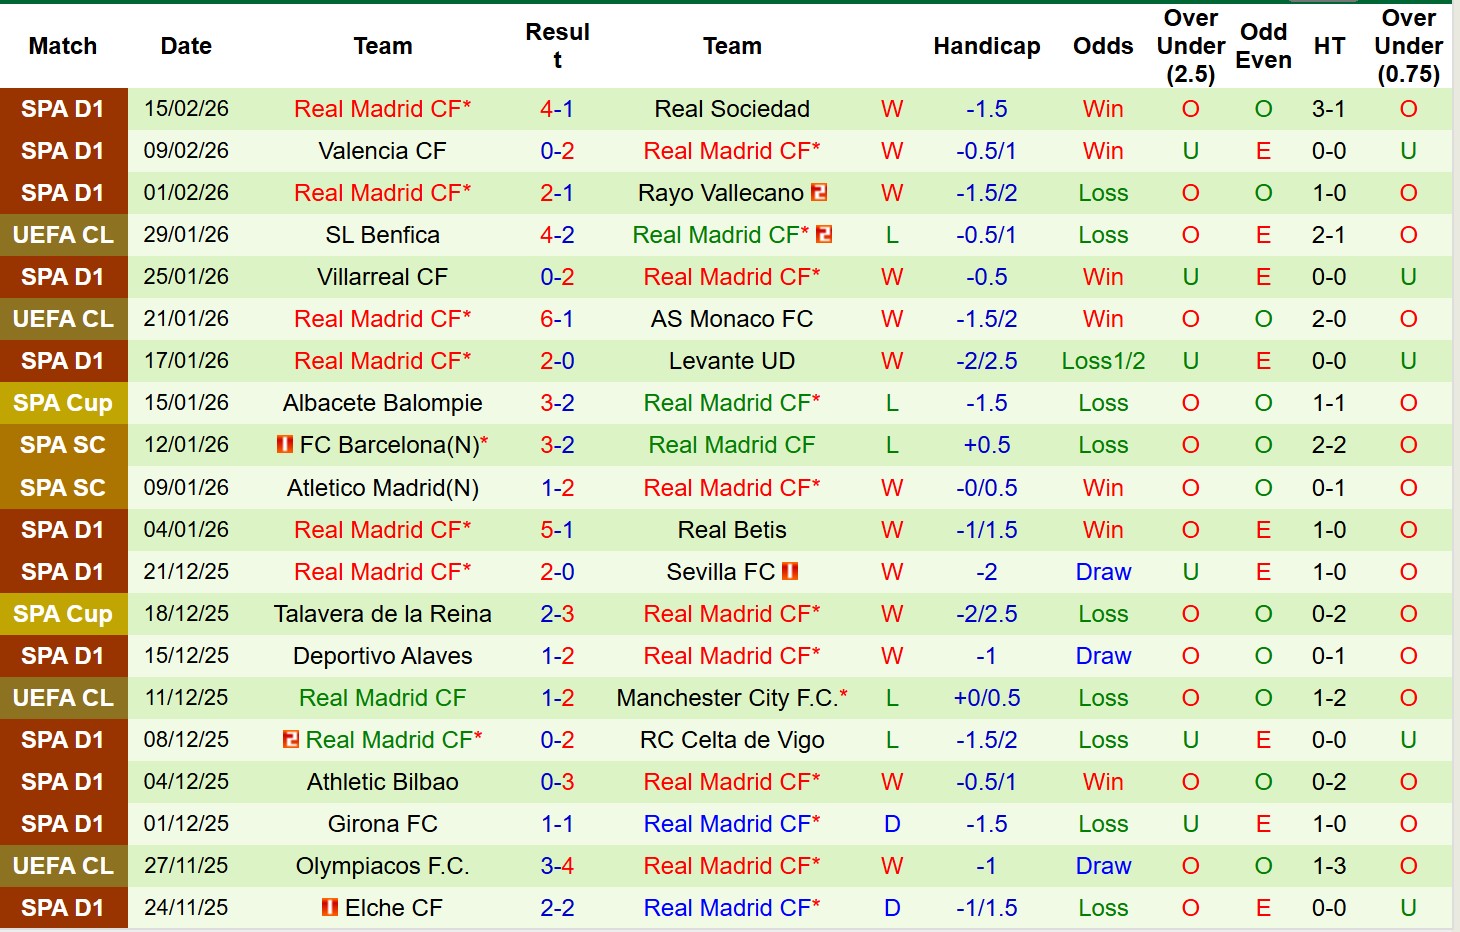Select the Manchester City F.C. team name

coord(727,698)
